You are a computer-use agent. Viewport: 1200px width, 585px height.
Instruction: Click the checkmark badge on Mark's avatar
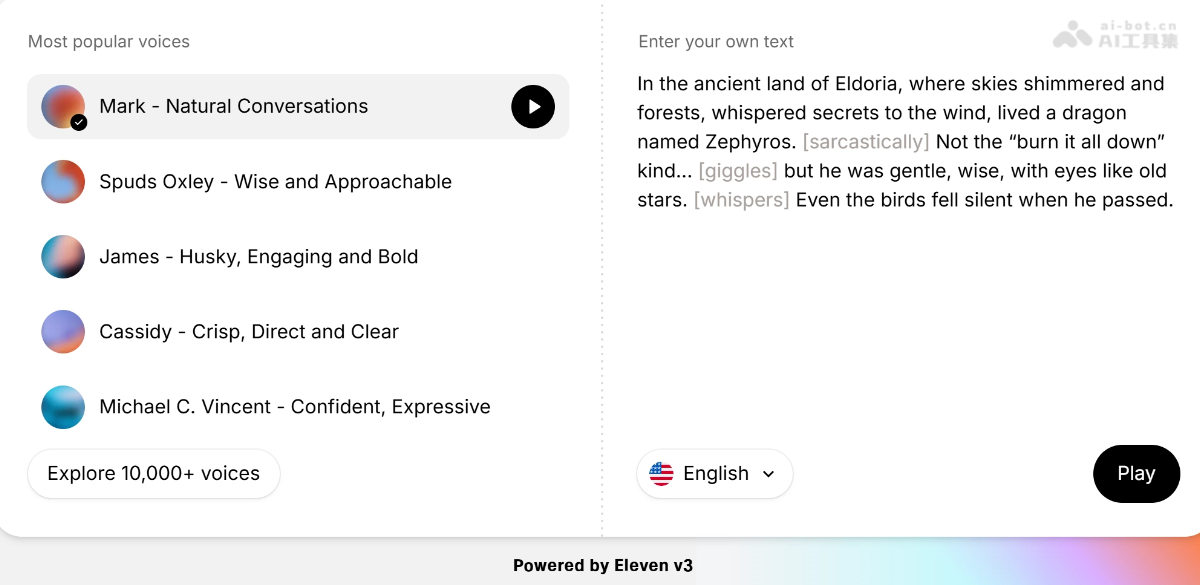tap(78, 123)
